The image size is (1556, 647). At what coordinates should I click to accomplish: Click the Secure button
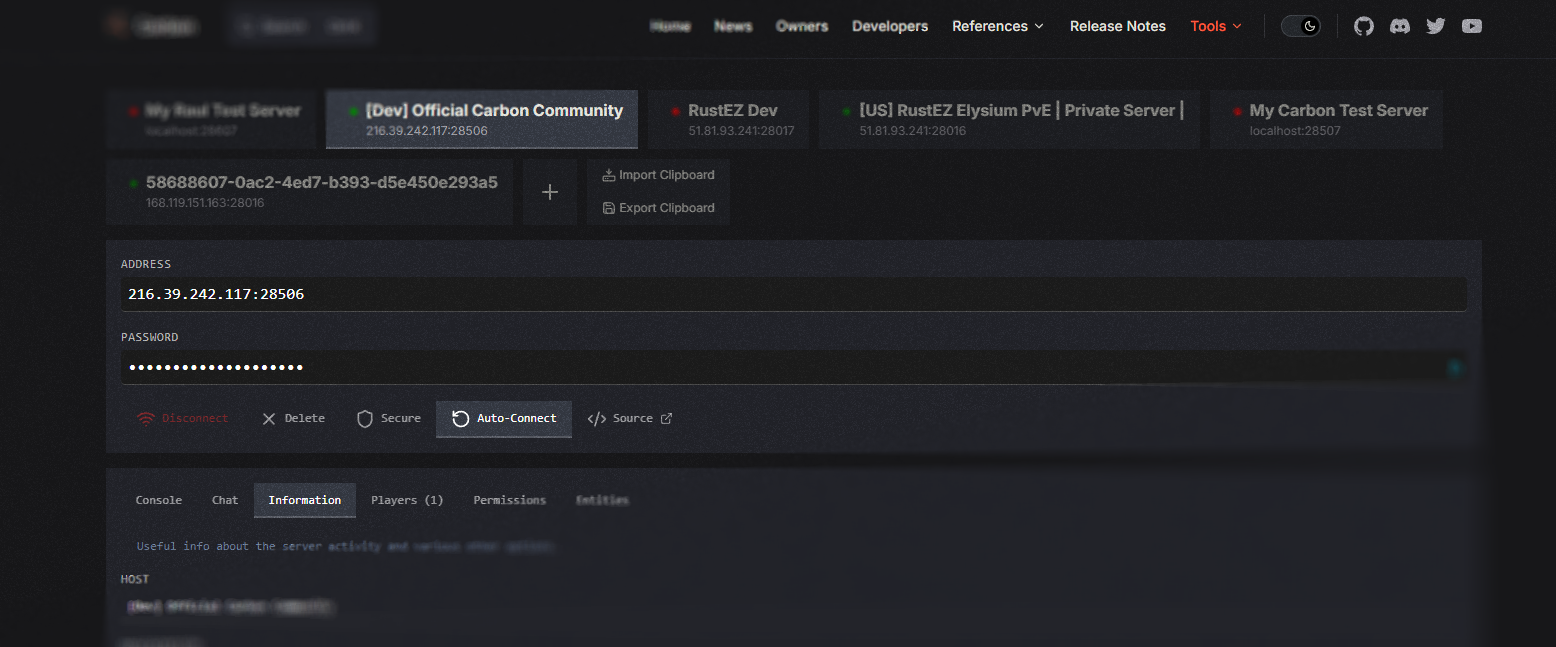(389, 418)
